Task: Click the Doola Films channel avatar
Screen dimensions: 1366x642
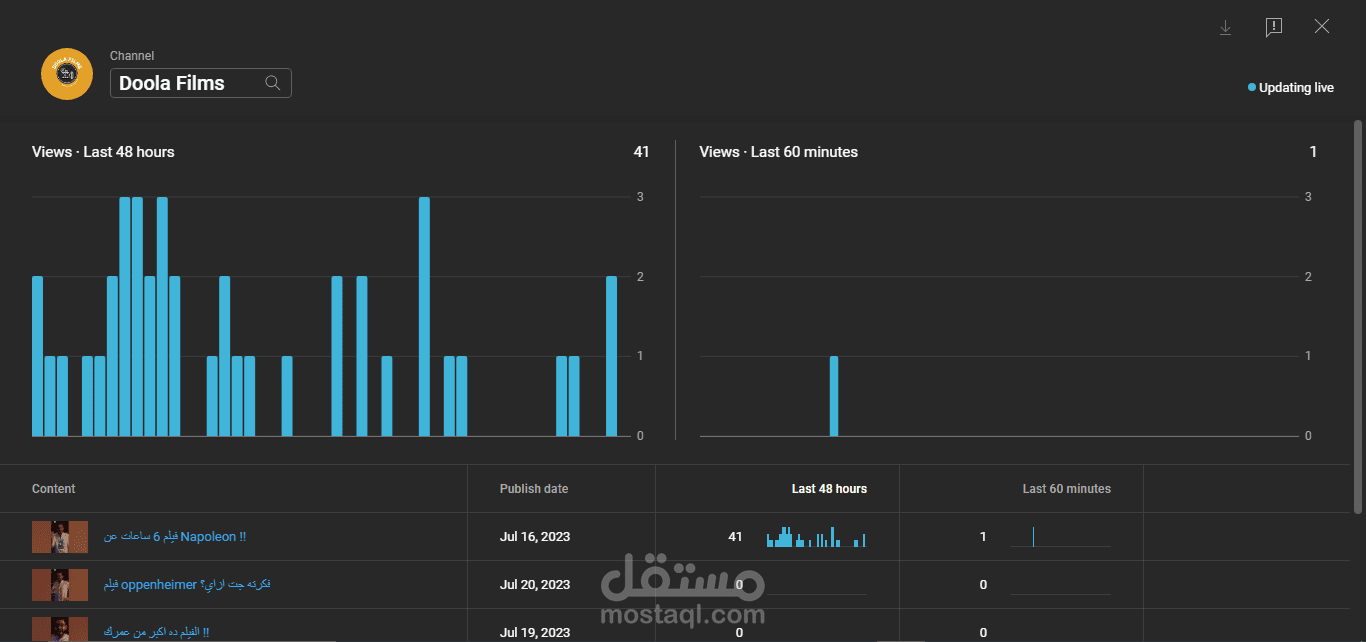Action: click(67, 74)
